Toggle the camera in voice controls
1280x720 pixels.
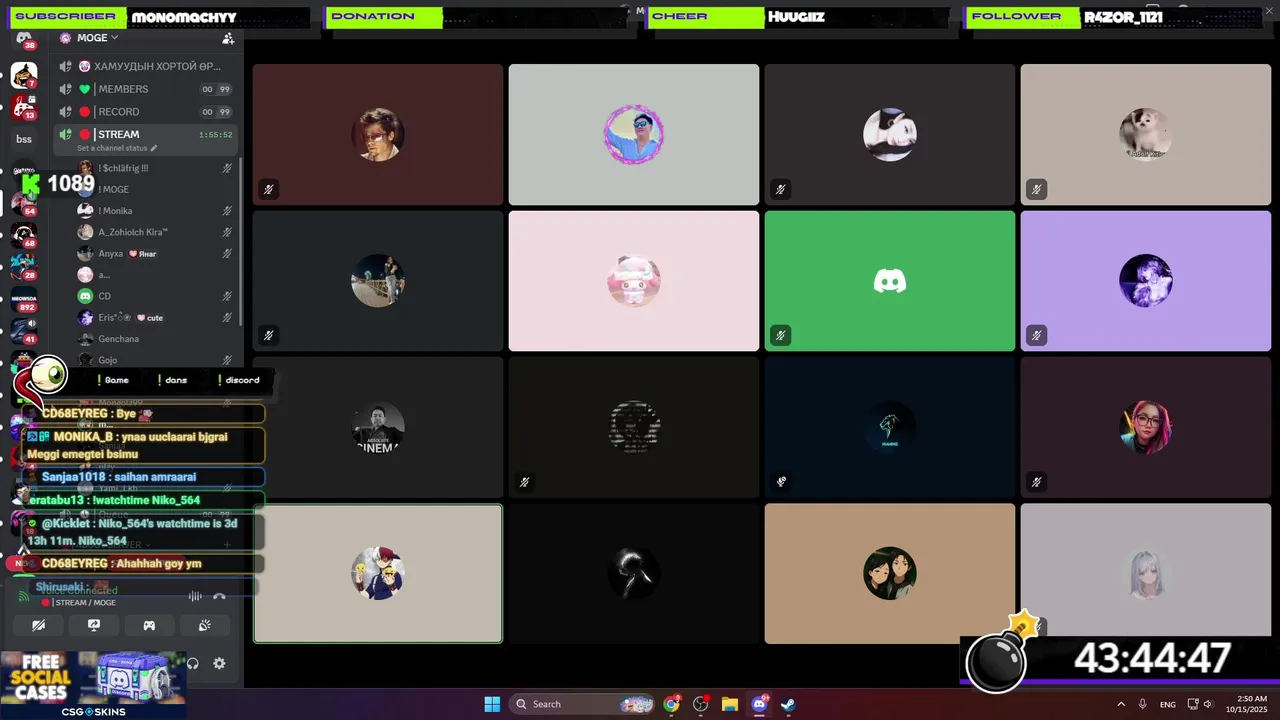(38, 626)
